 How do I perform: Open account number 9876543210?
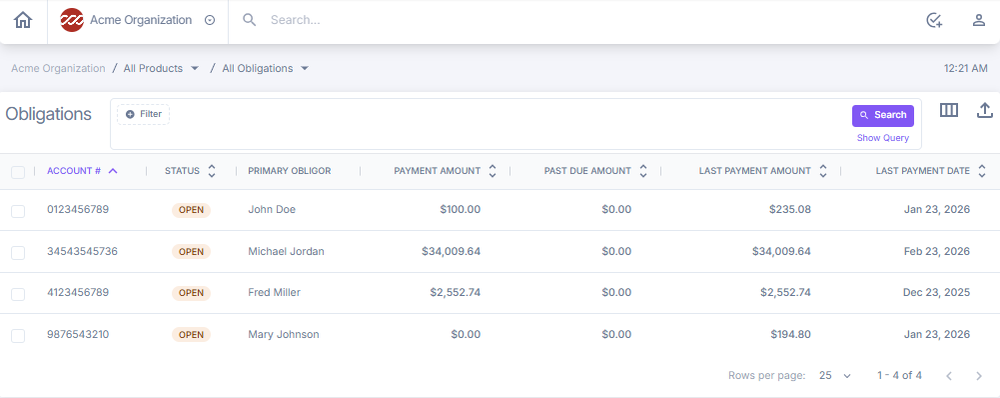78,334
